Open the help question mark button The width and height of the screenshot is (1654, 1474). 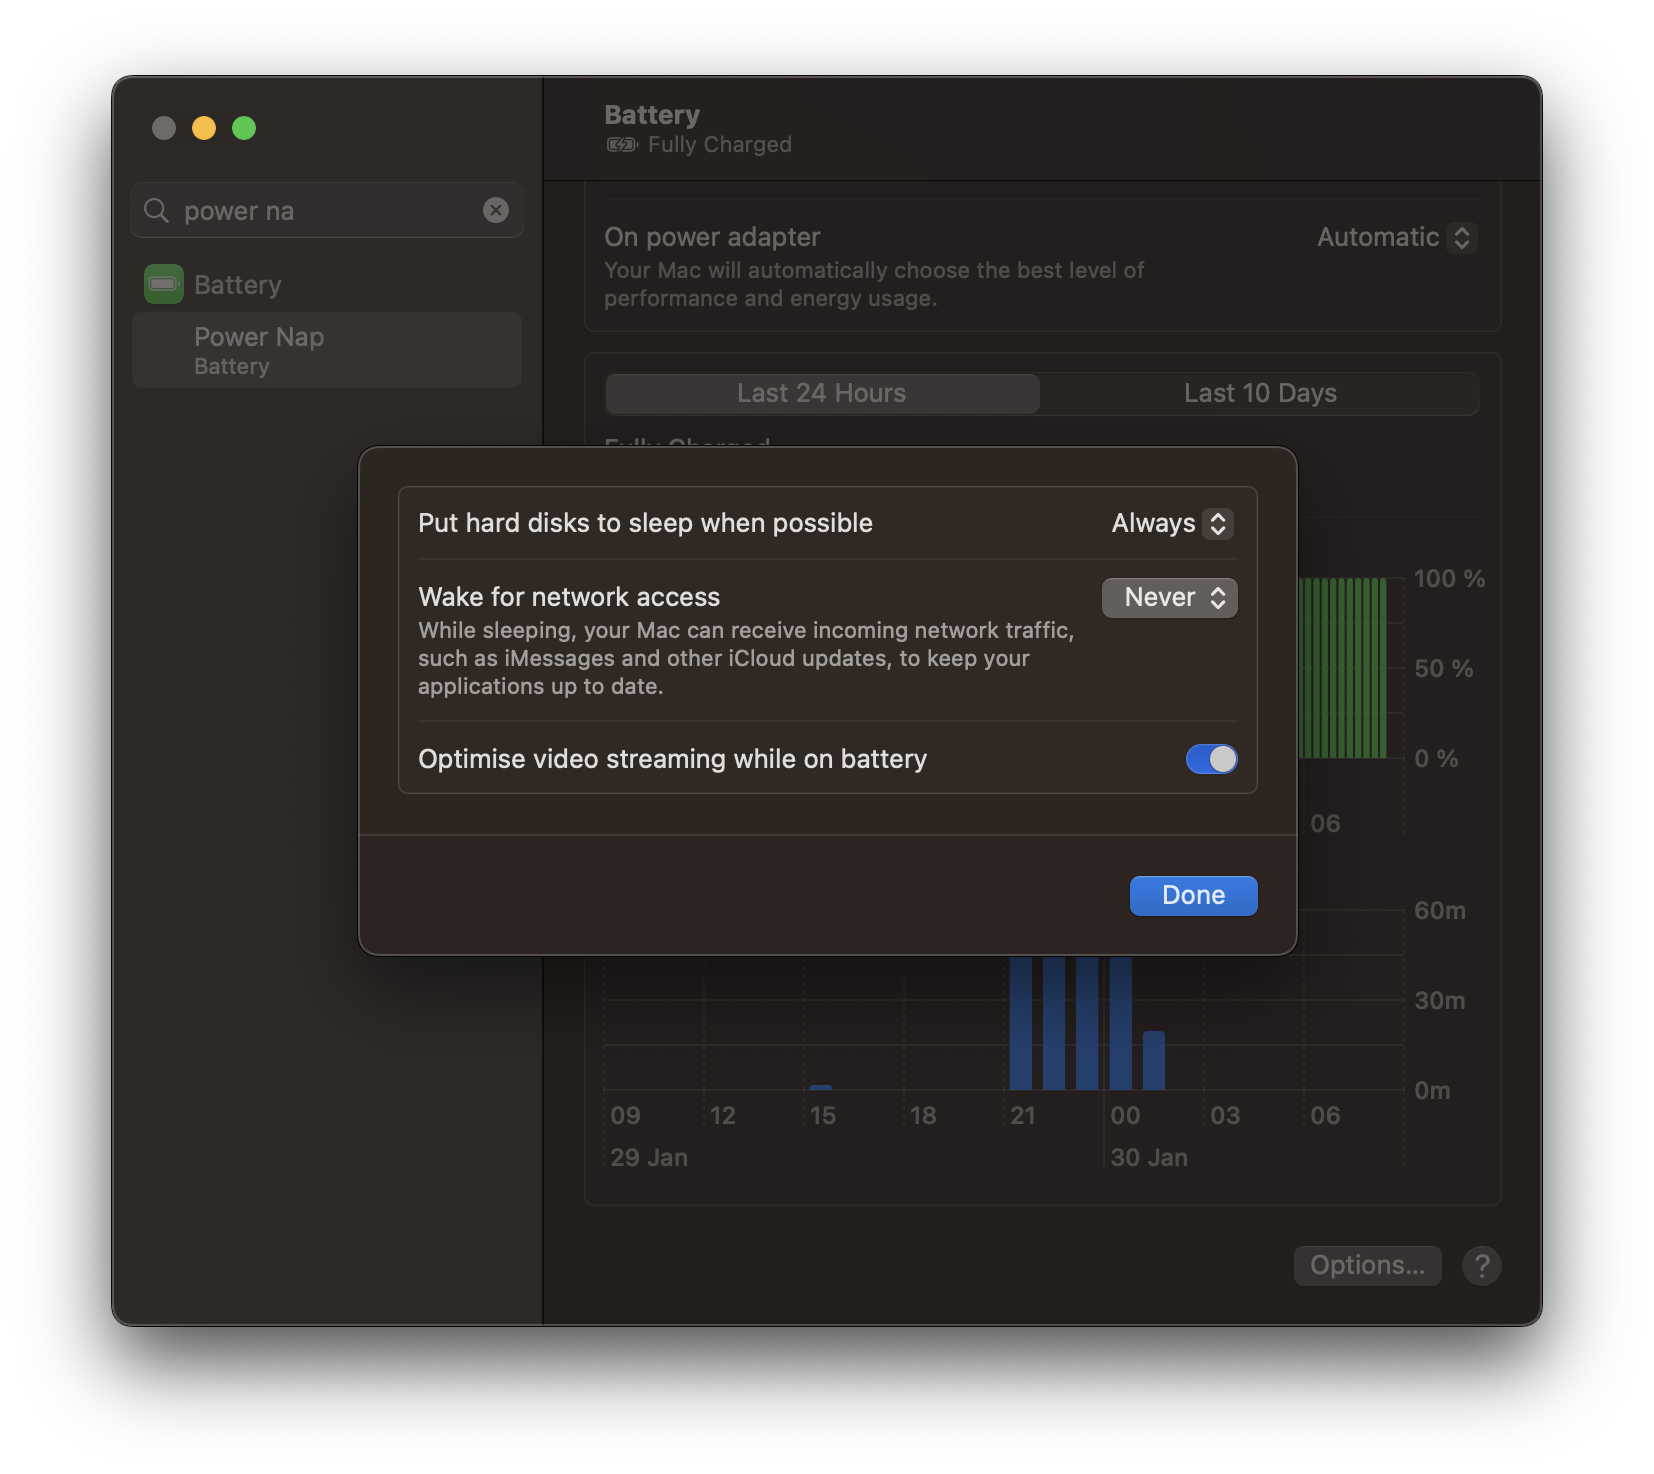point(1482,1265)
